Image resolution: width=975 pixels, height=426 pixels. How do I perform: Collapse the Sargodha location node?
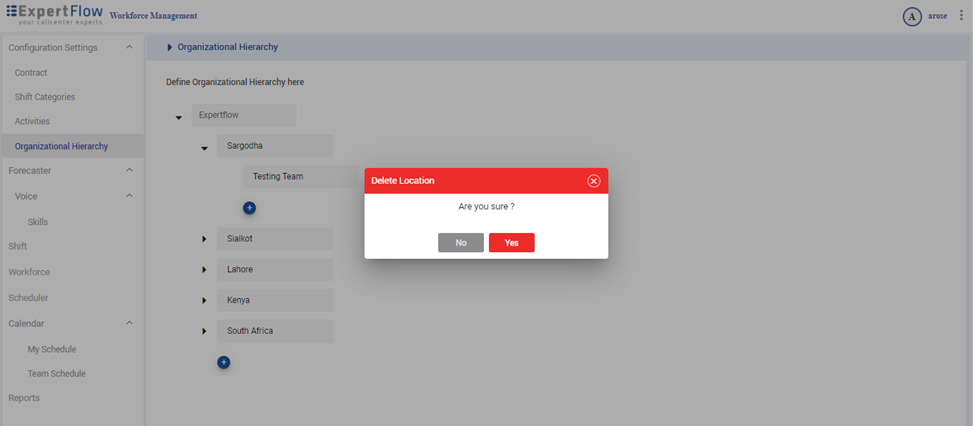pyautogui.click(x=204, y=148)
